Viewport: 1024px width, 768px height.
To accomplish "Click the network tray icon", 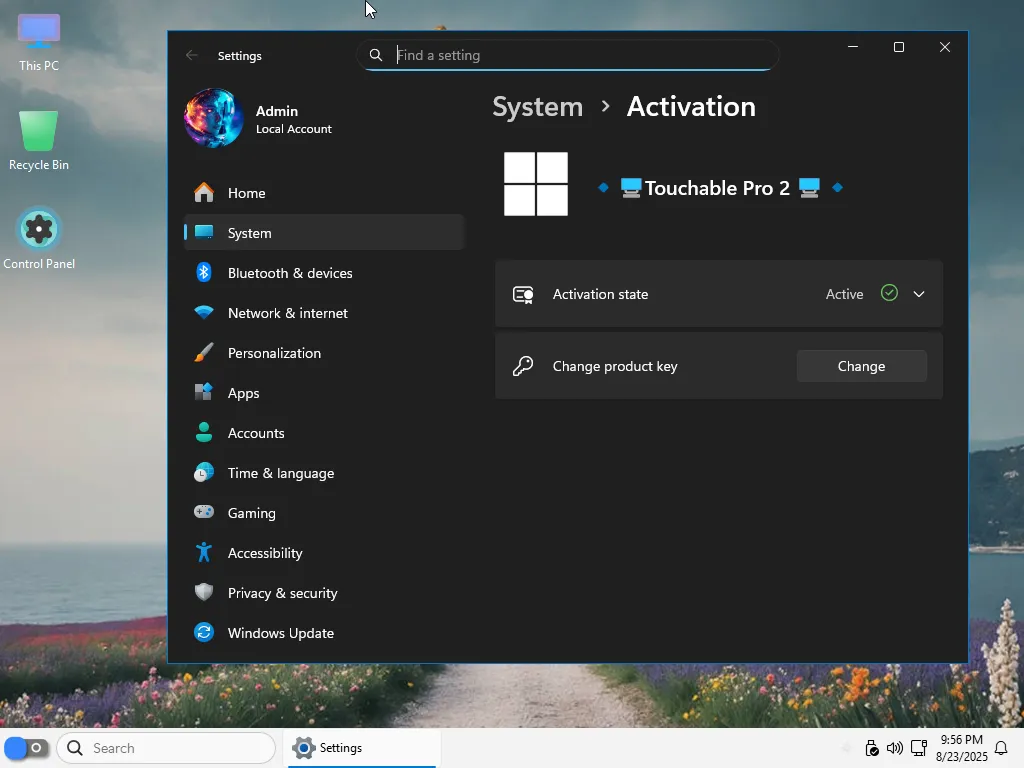I will pos(919,748).
